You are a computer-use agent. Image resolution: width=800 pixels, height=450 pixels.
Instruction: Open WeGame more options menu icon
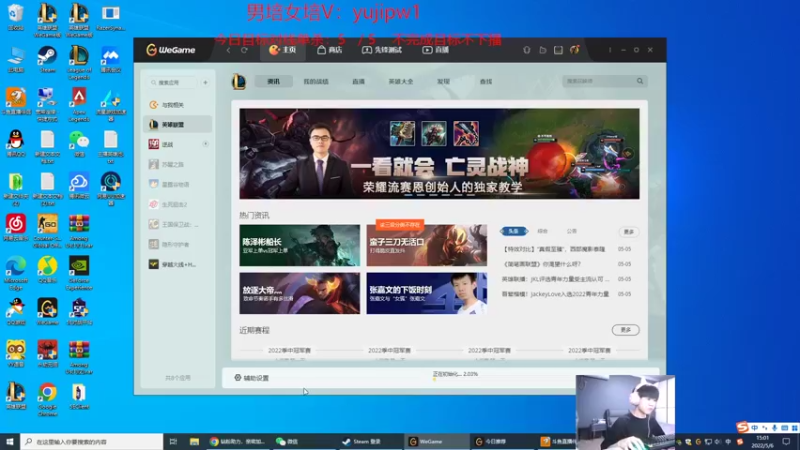[x=610, y=50]
